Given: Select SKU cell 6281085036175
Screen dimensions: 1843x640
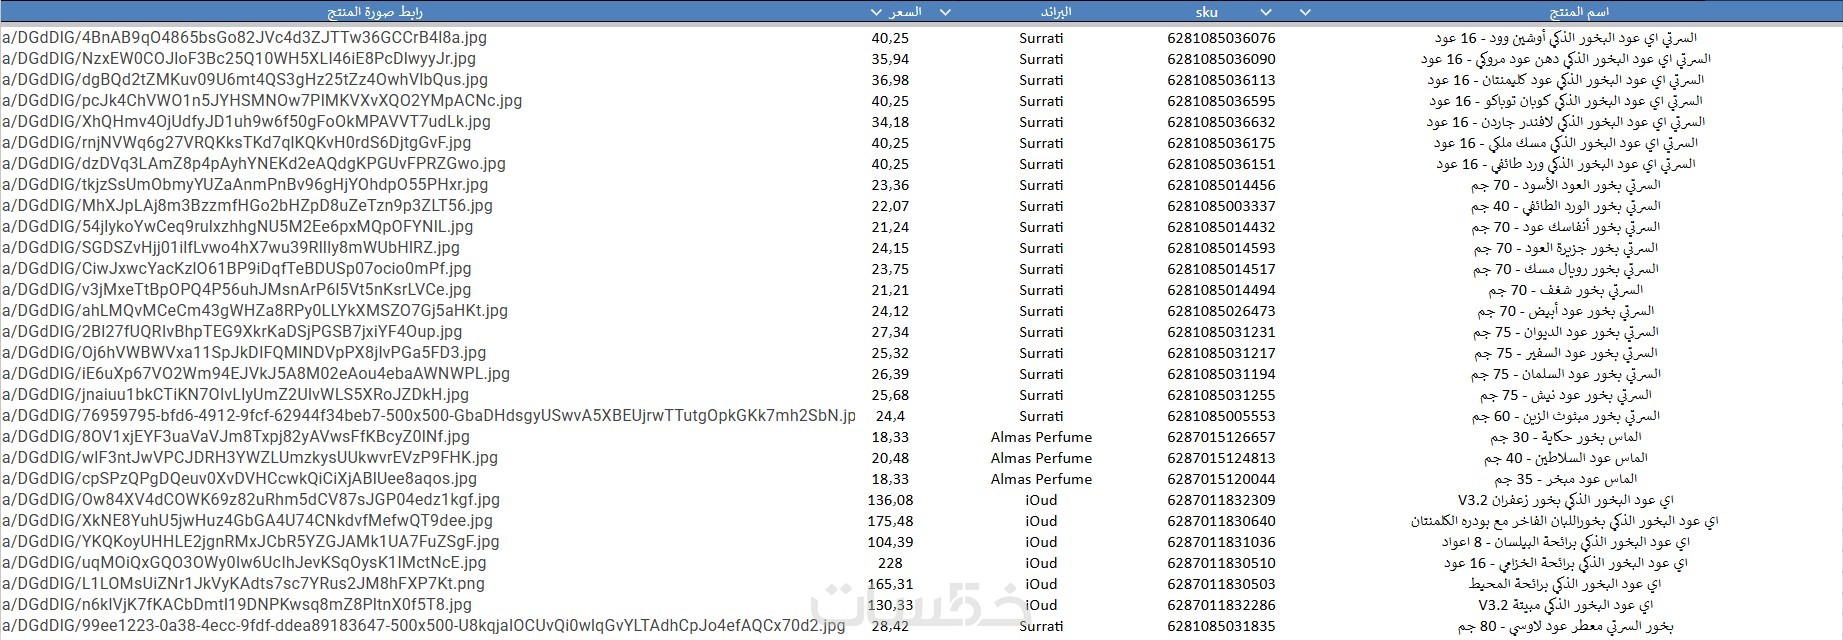Looking at the screenshot, I should pos(1221,143).
